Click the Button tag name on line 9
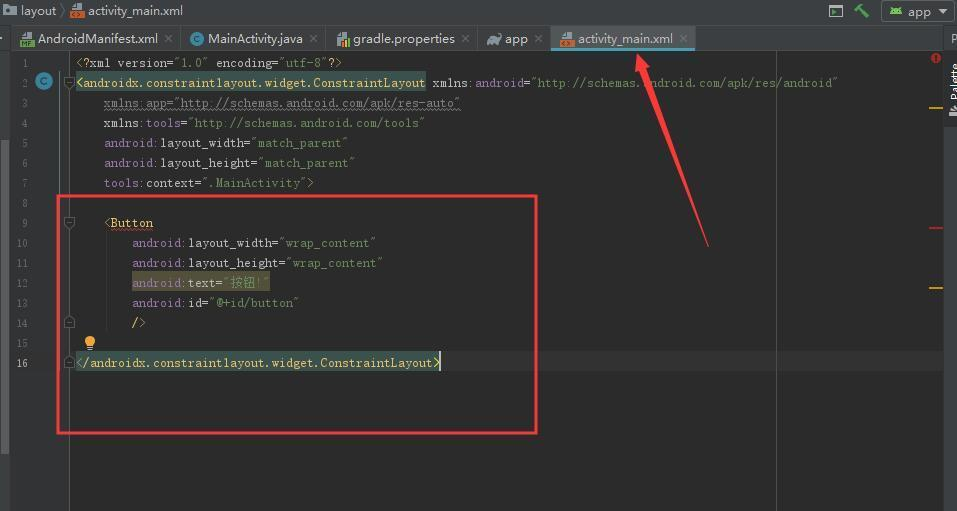 pos(131,223)
